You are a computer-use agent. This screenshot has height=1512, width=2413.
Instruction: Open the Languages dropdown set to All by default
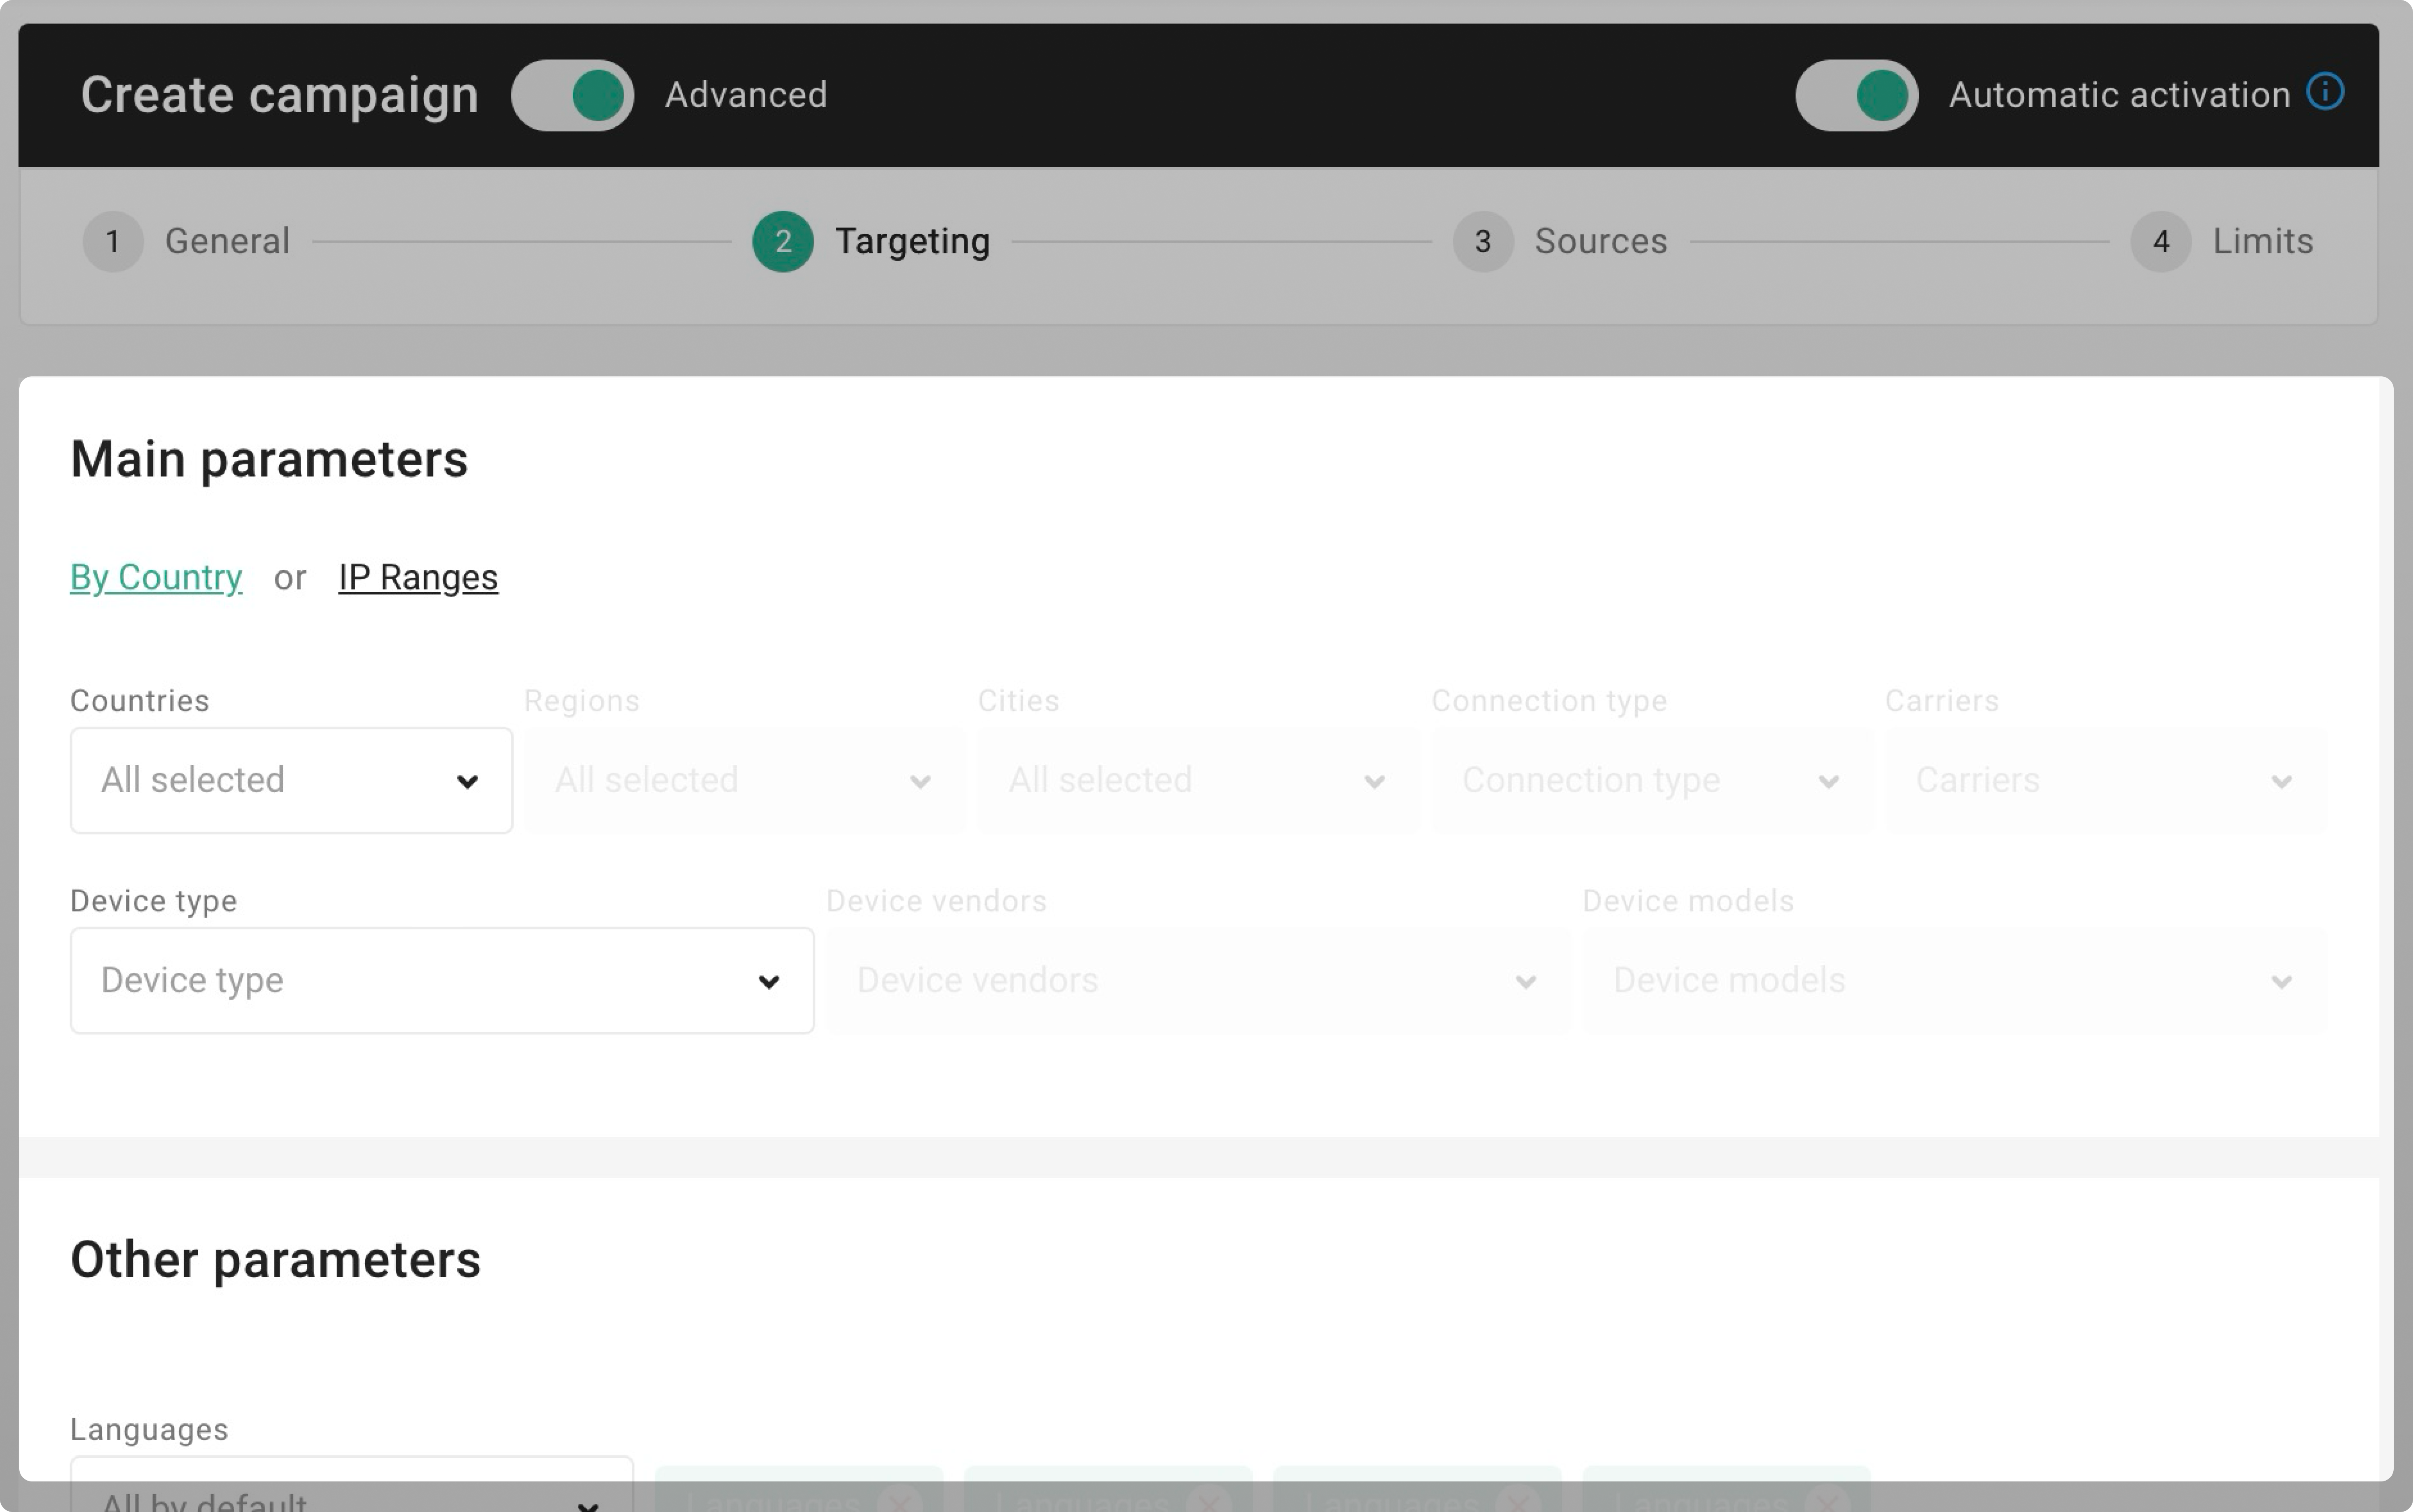[350, 1495]
